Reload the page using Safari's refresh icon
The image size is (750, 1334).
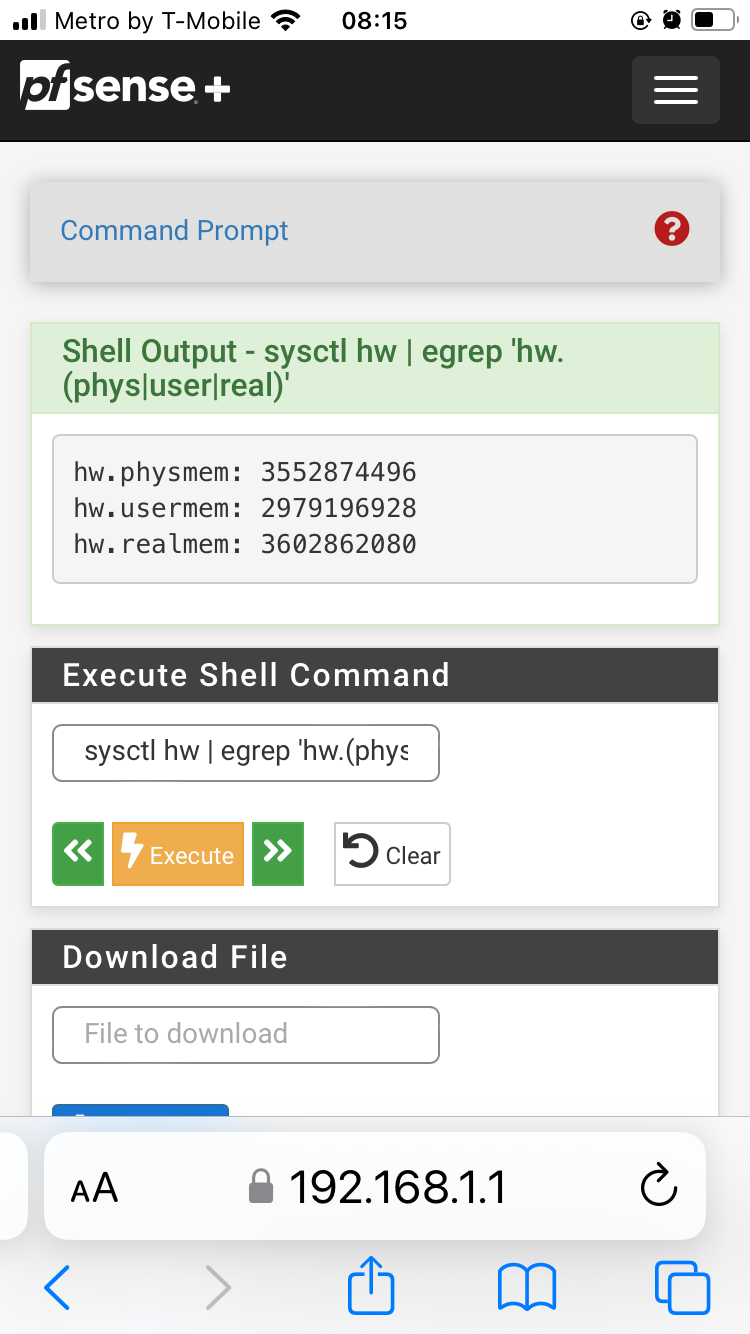point(658,1187)
